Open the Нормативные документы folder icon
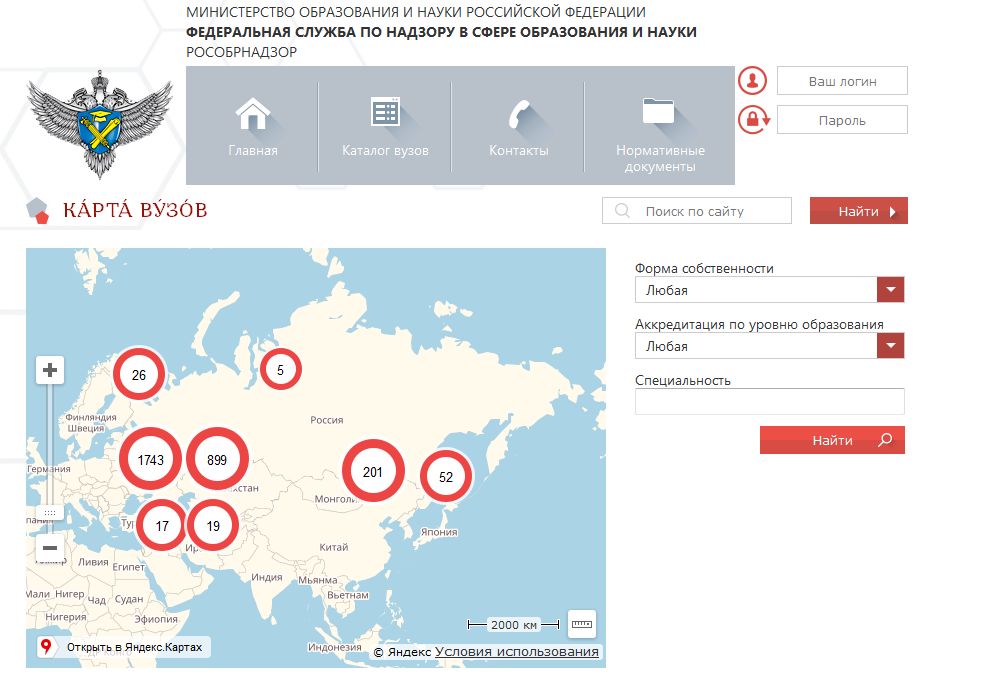Screen dimensions: 991x678 (x=658, y=111)
